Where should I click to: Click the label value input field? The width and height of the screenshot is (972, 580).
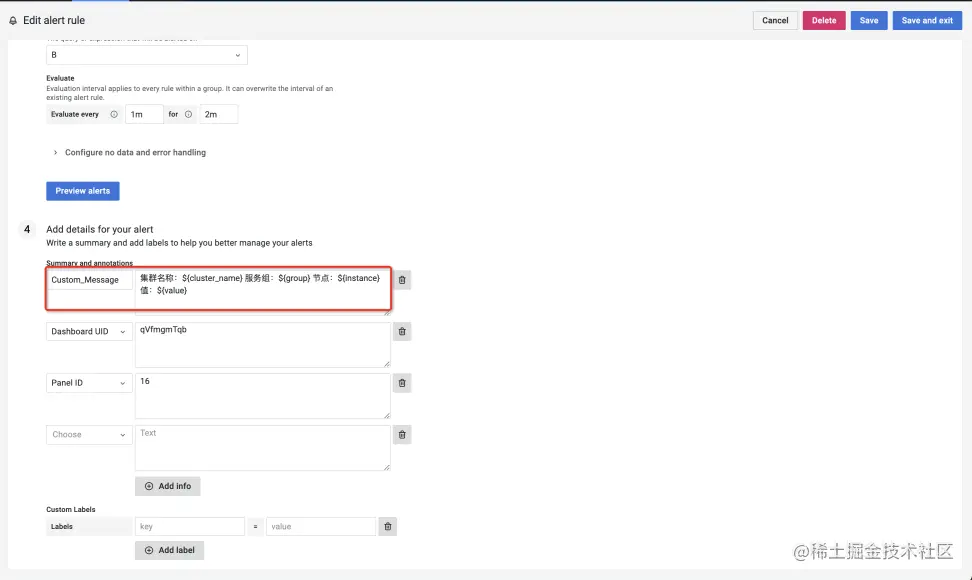click(320, 527)
